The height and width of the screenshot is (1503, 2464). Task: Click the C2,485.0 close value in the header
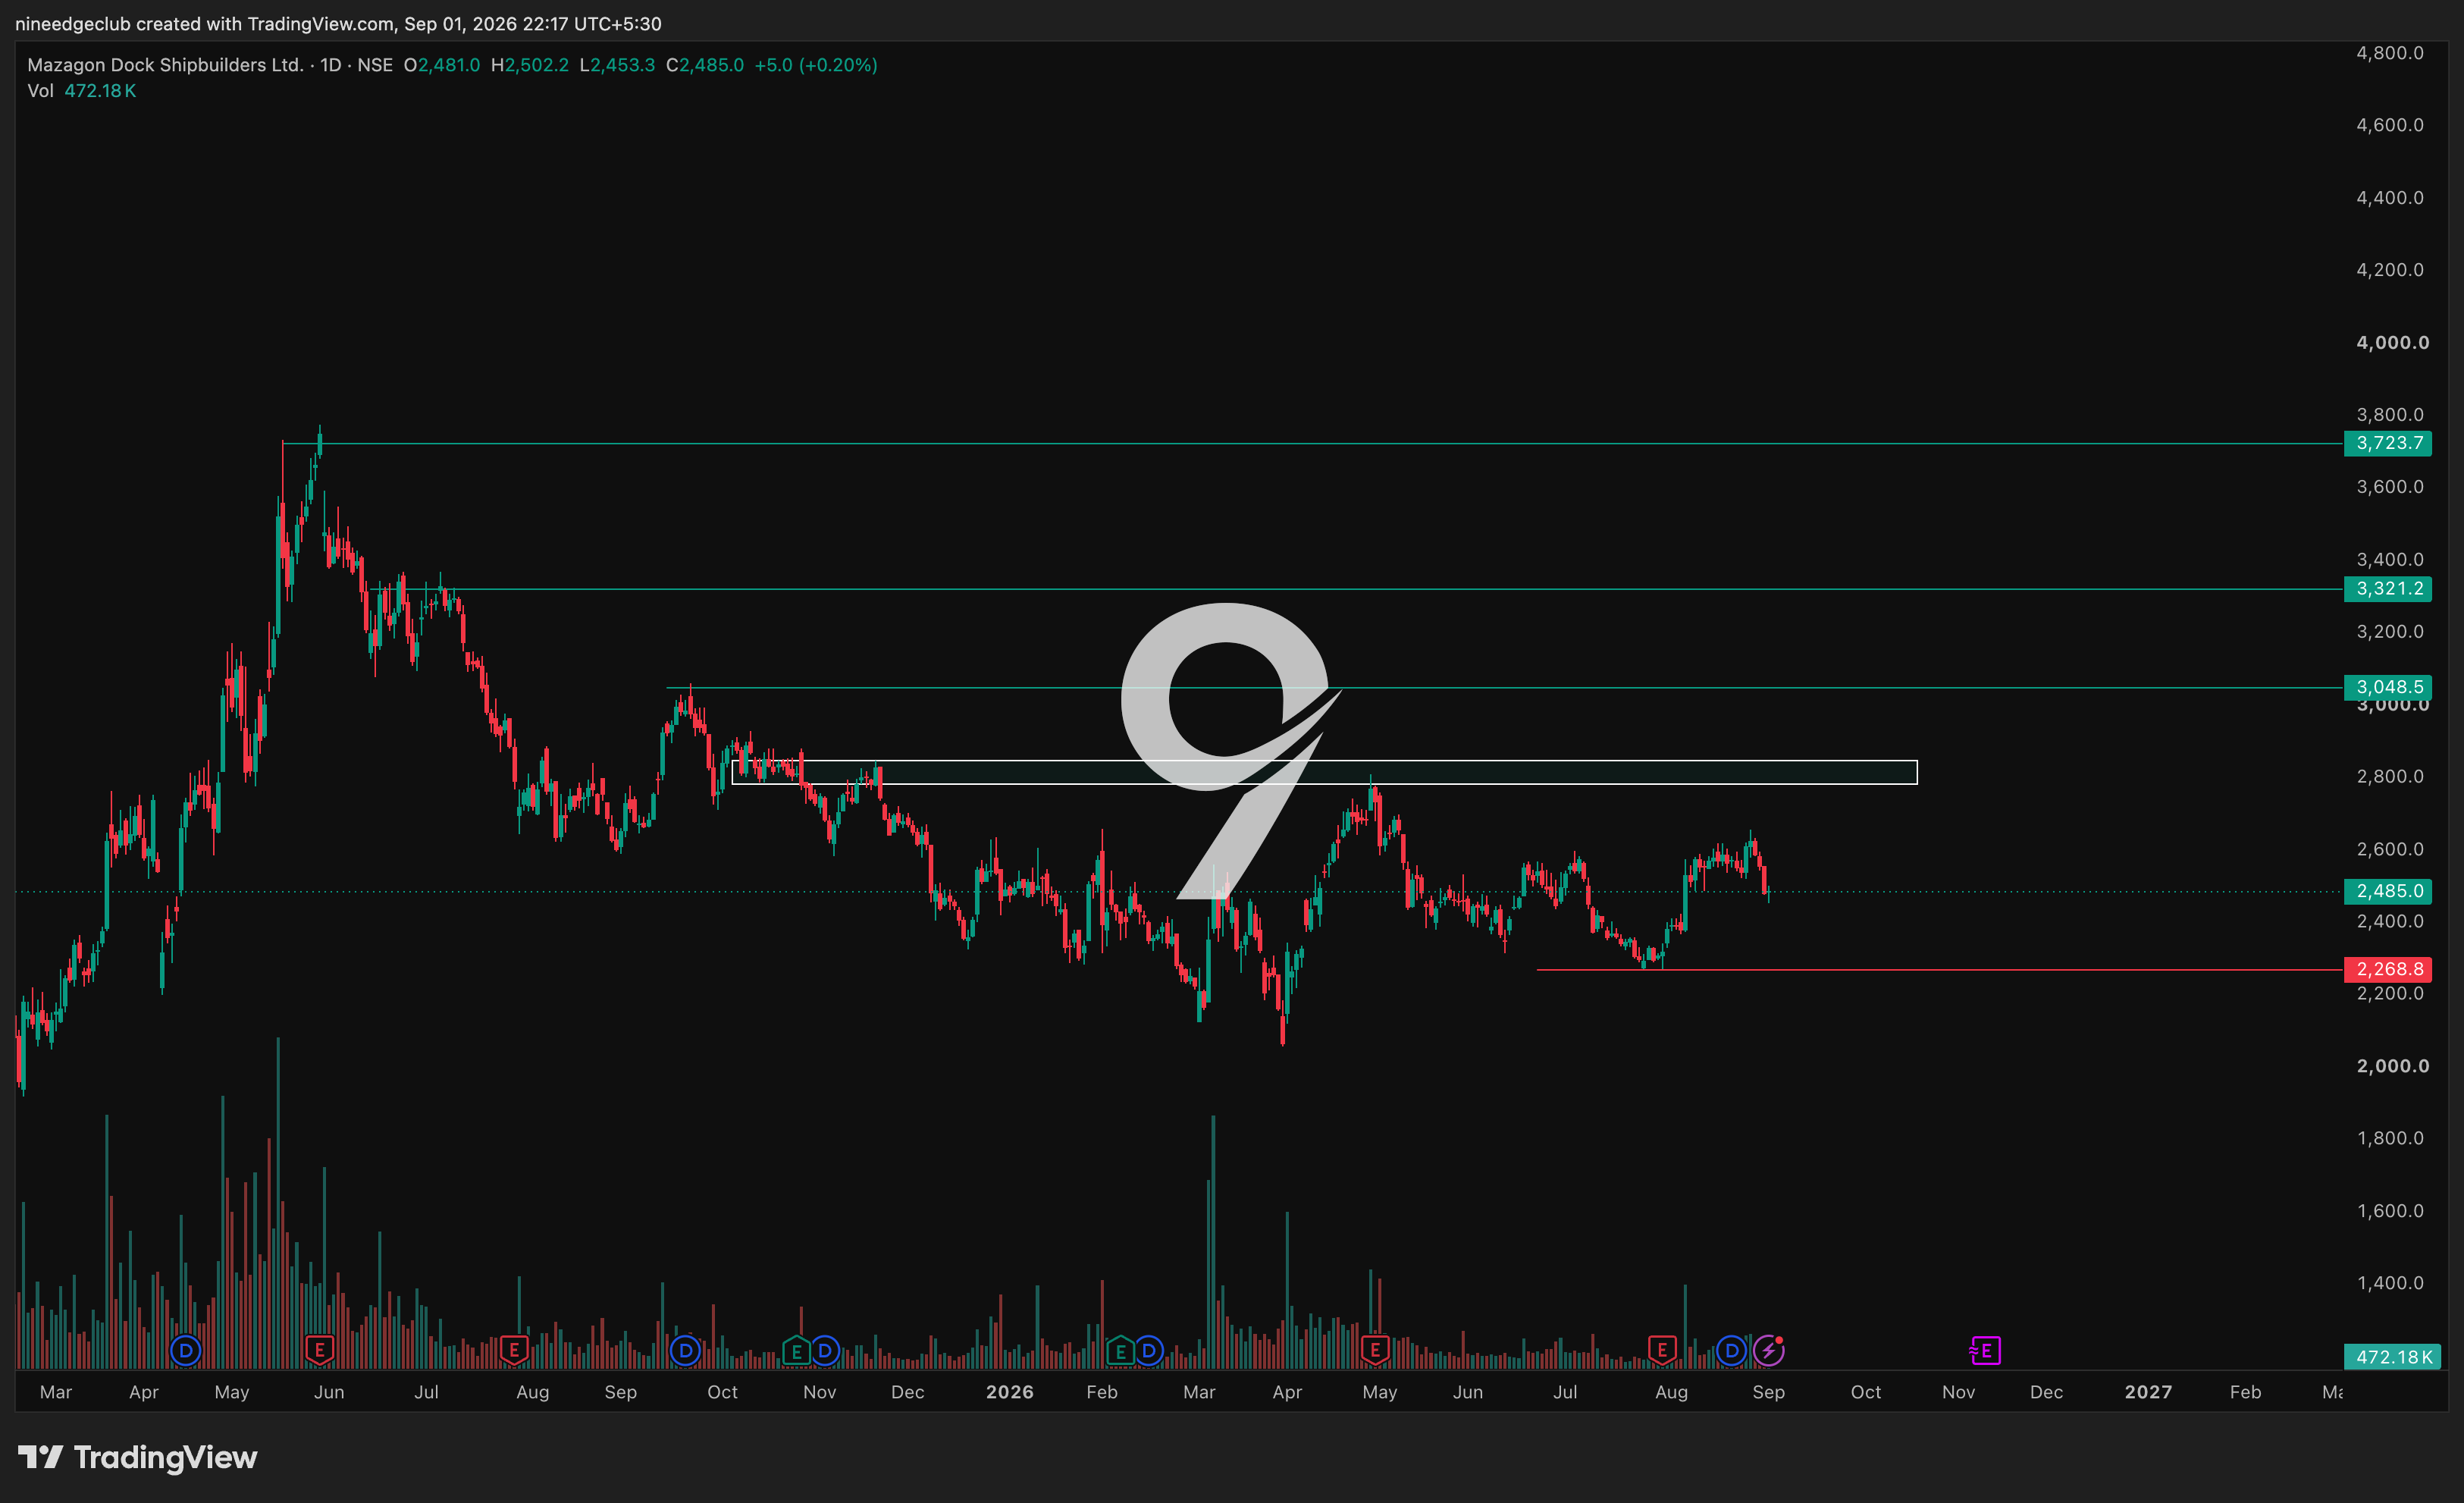pos(705,65)
